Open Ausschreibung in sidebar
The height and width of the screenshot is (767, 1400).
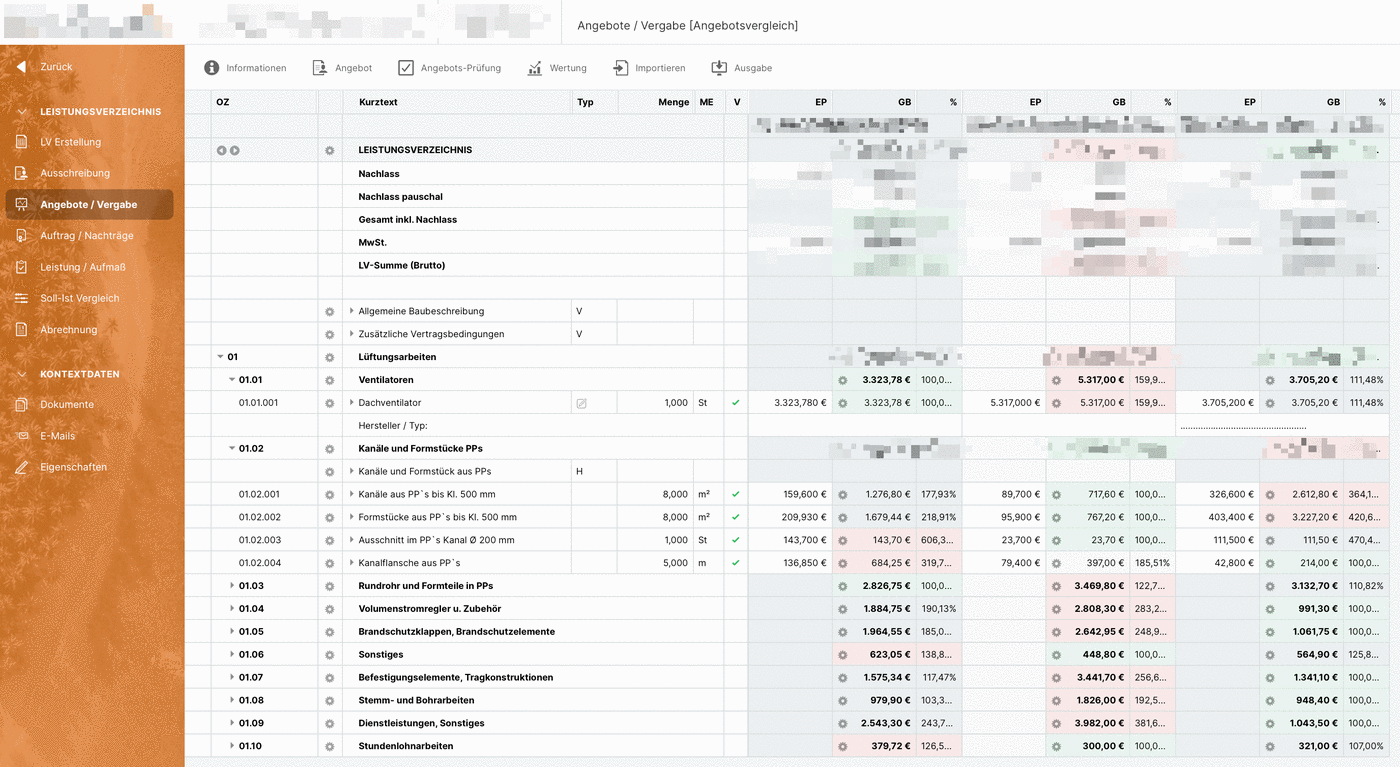click(74, 173)
